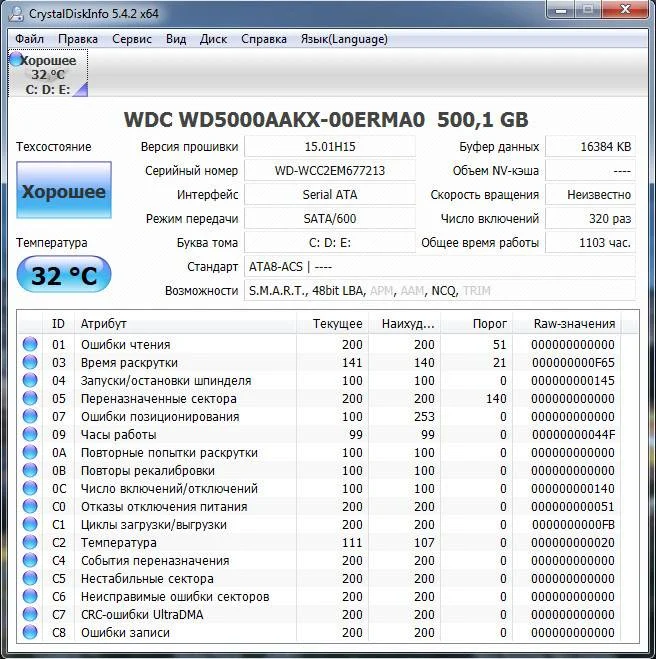The height and width of the screenshot is (659, 656).
Task: Open the Справка menu
Action: click(x=263, y=39)
